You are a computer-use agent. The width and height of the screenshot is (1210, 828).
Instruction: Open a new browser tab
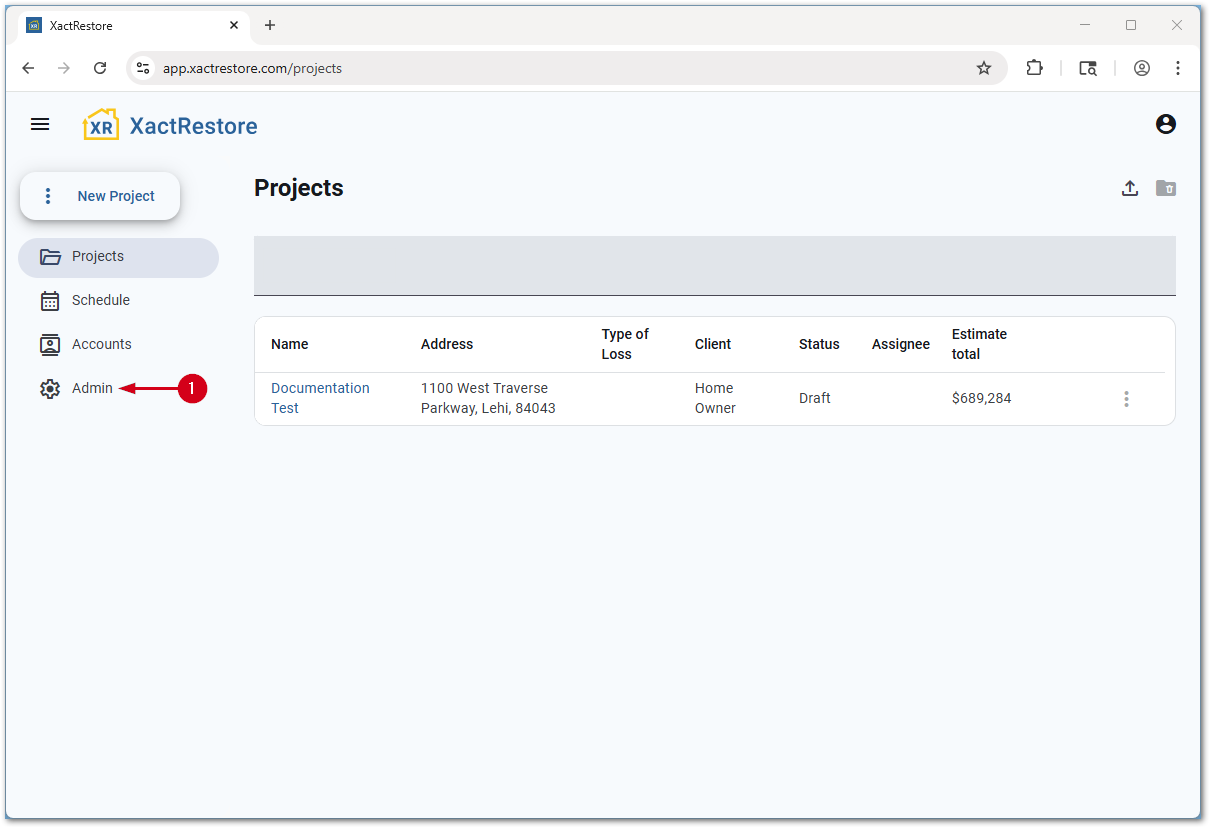tap(270, 25)
